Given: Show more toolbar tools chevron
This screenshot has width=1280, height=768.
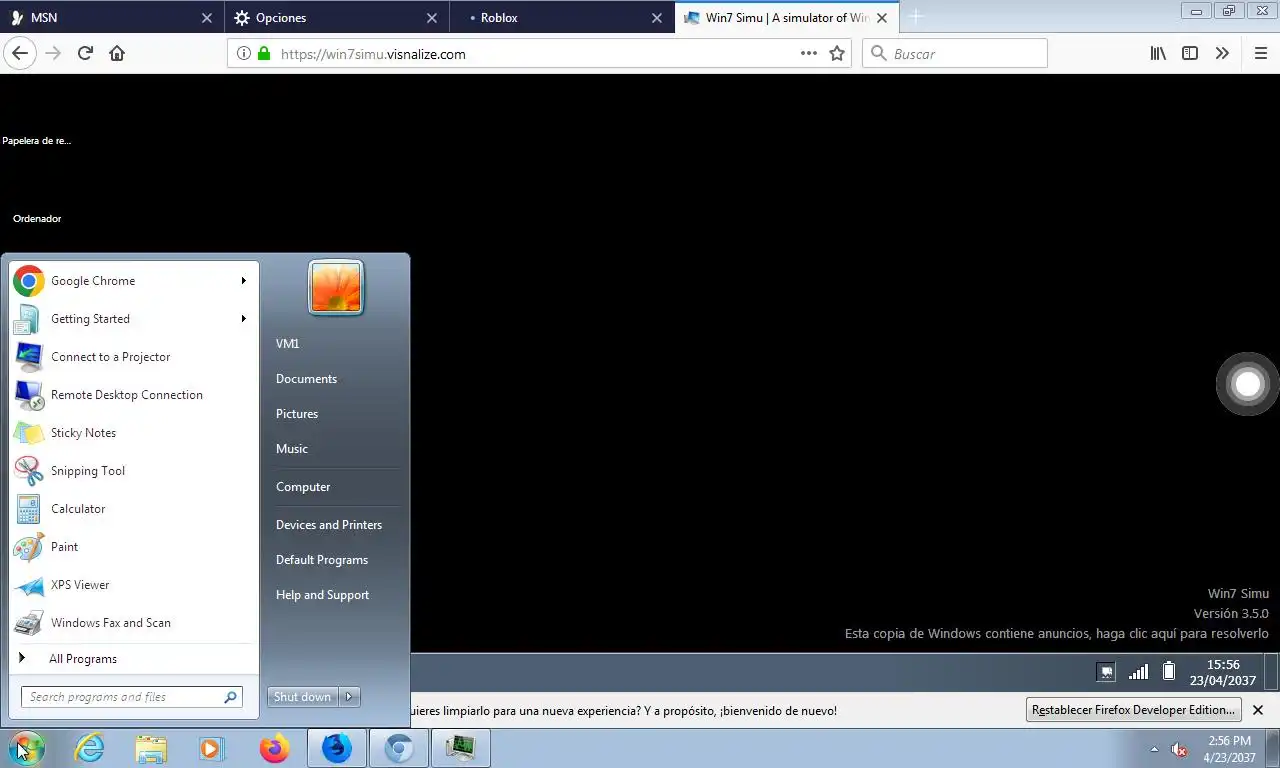Looking at the screenshot, I should point(1222,54).
